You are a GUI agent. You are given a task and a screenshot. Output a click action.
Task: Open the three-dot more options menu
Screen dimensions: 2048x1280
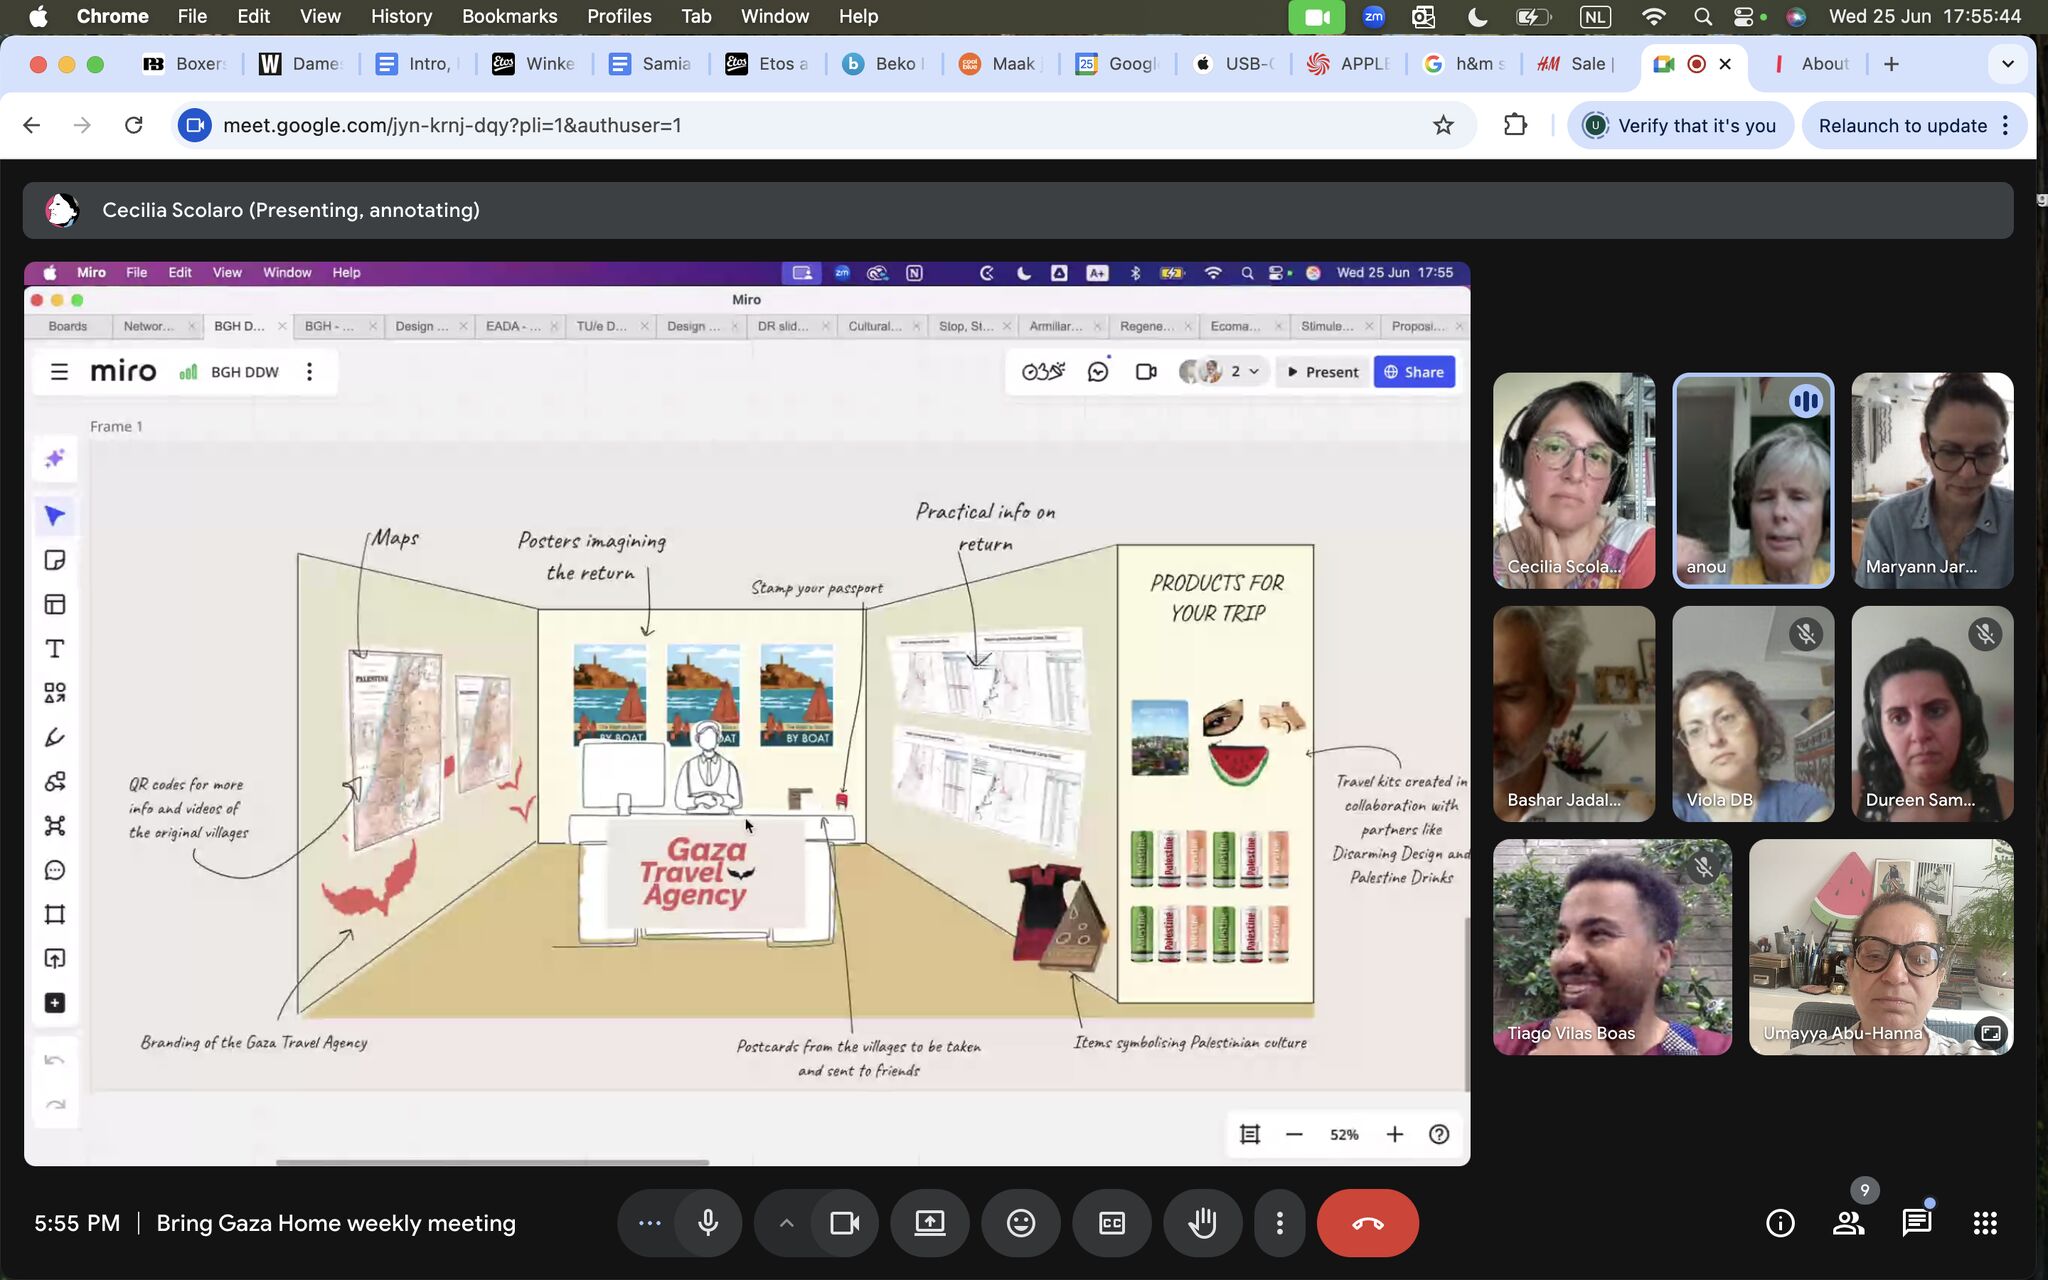click(1279, 1223)
